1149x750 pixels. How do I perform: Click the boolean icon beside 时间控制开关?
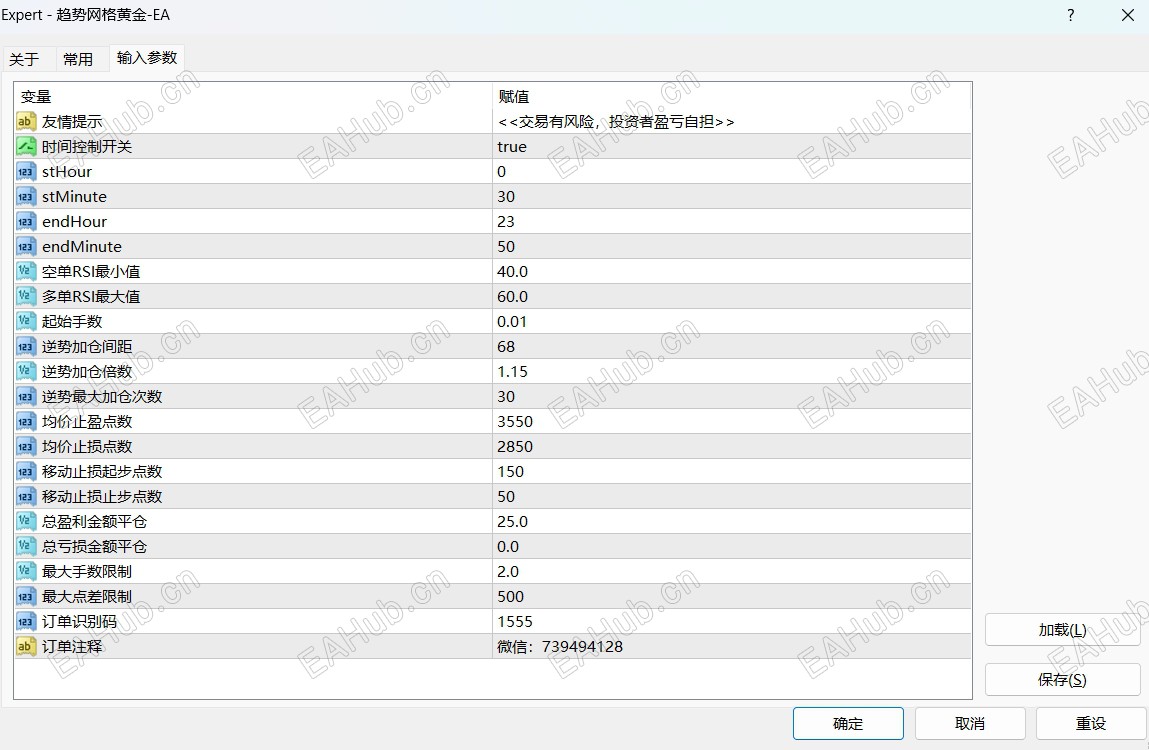coord(26,147)
